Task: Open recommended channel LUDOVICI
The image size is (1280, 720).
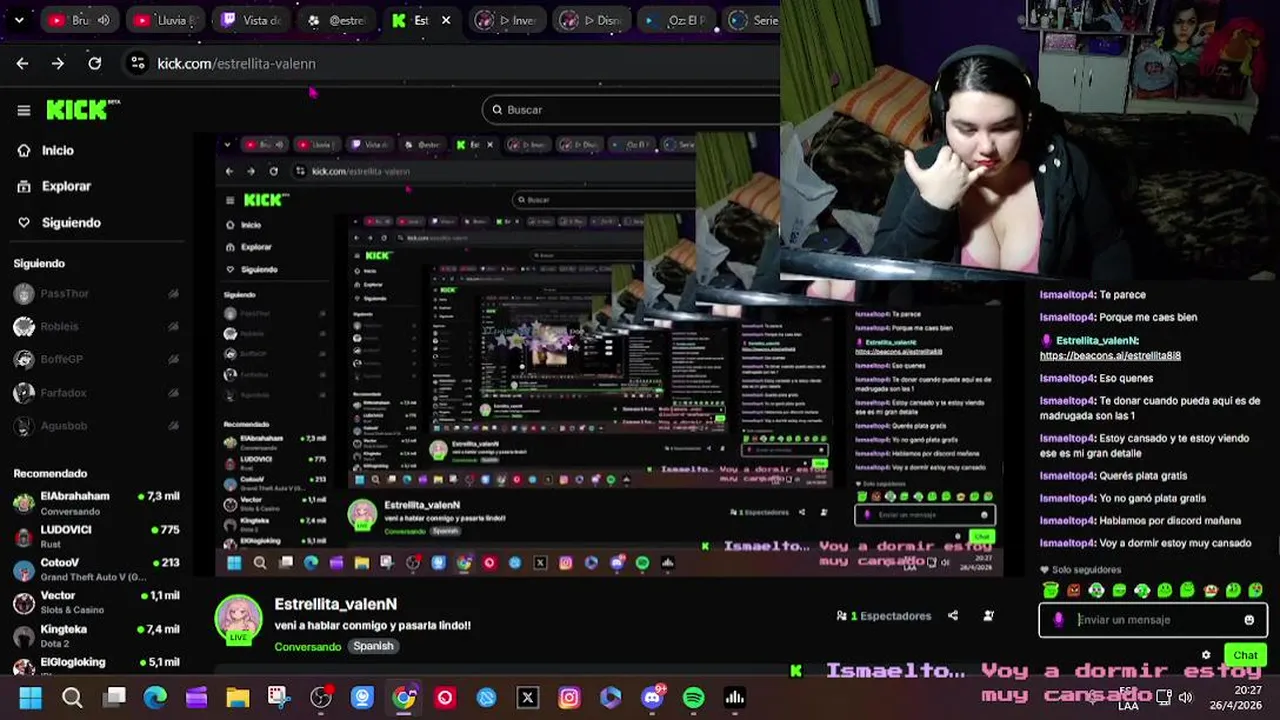Action: tap(97, 536)
